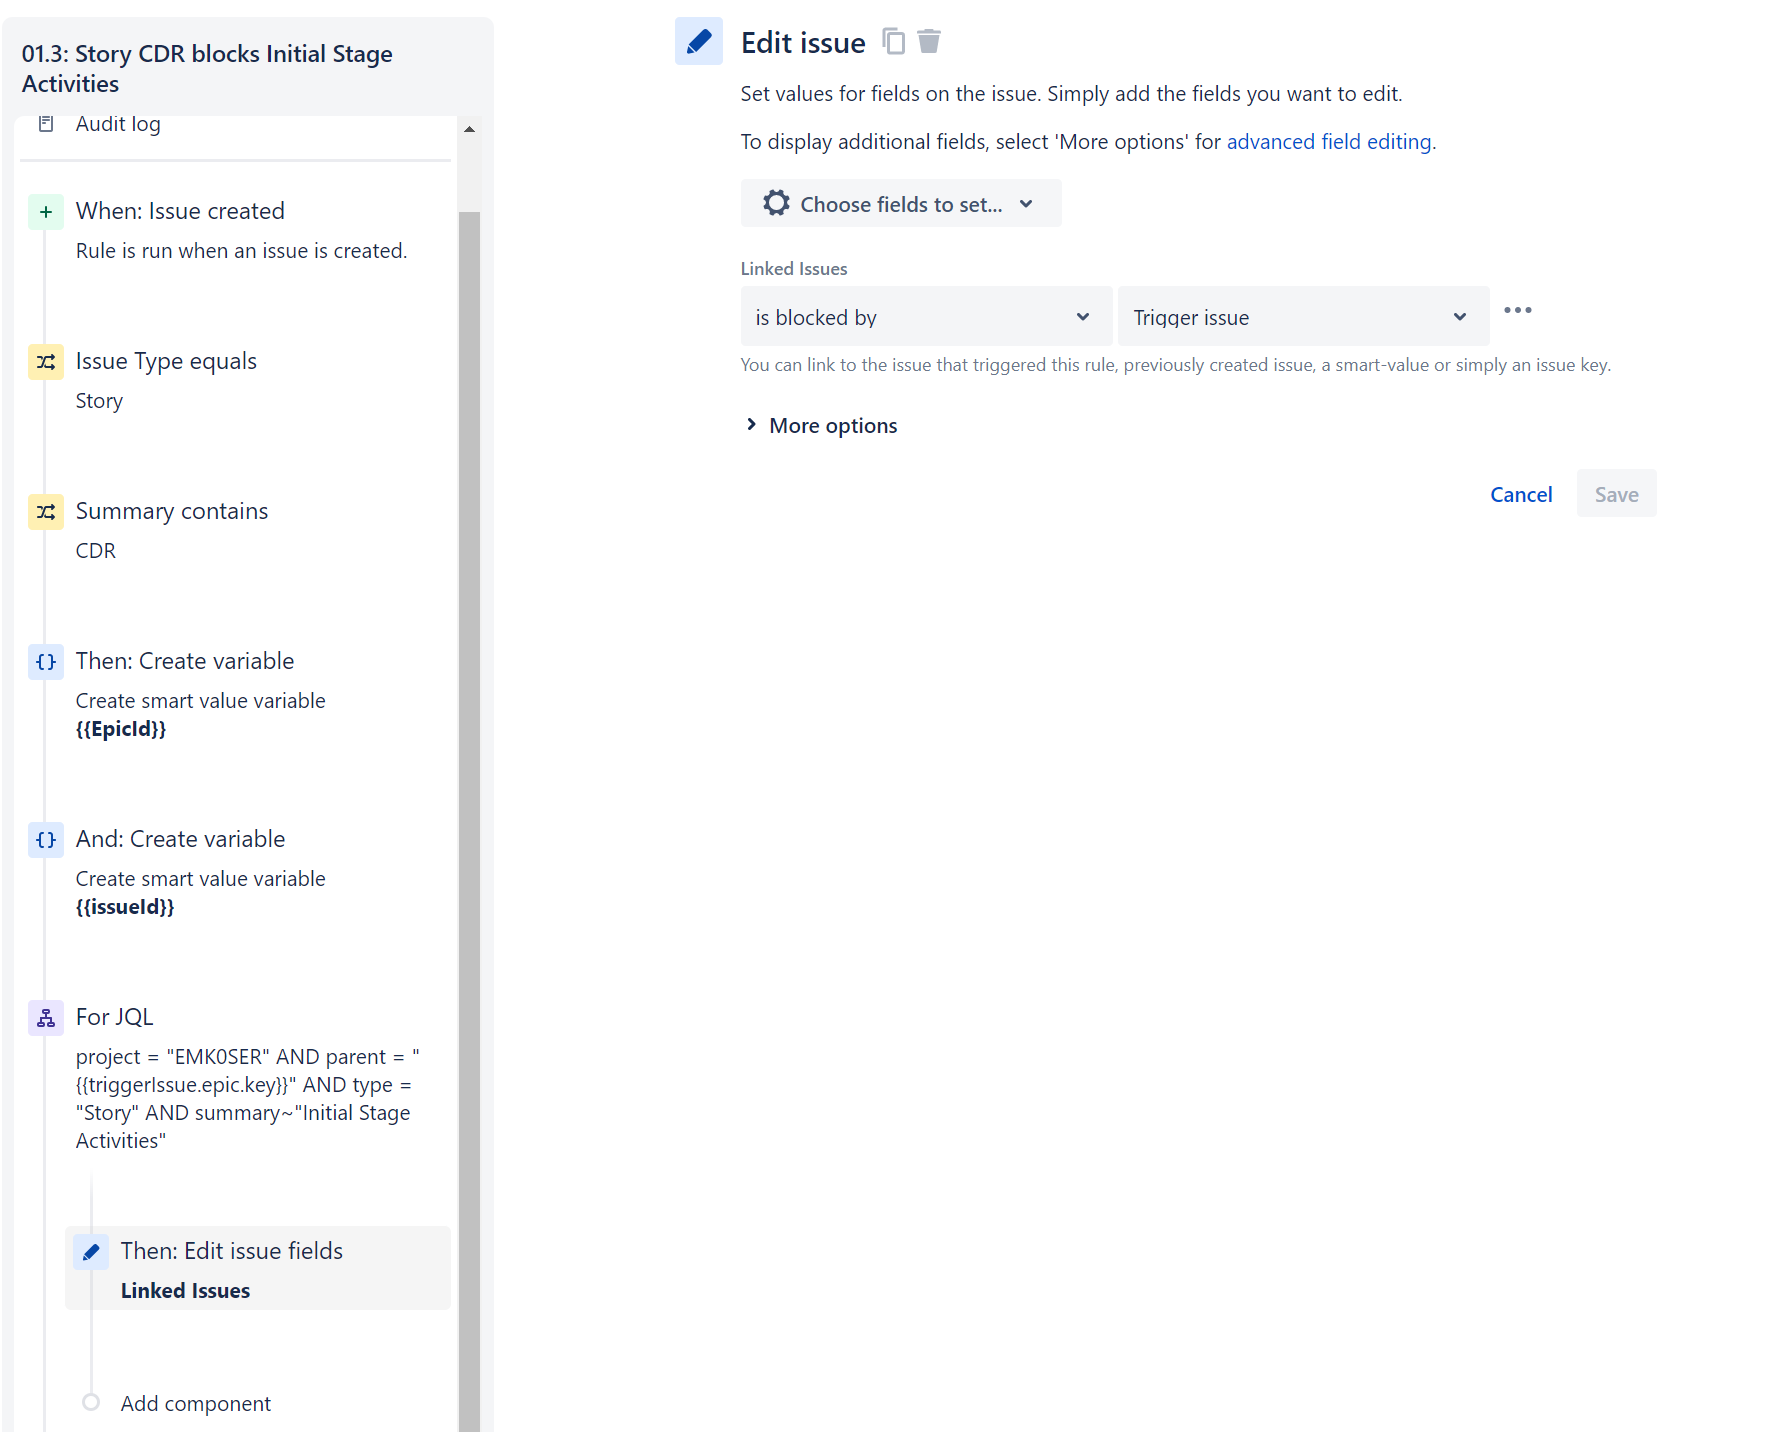1783x1432 pixels.
Task: Click the Cancel button
Action: point(1520,494)
